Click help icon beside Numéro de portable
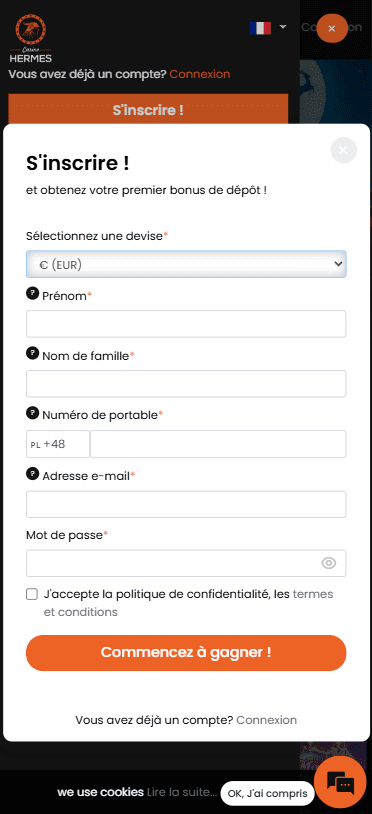 point(32,413)
